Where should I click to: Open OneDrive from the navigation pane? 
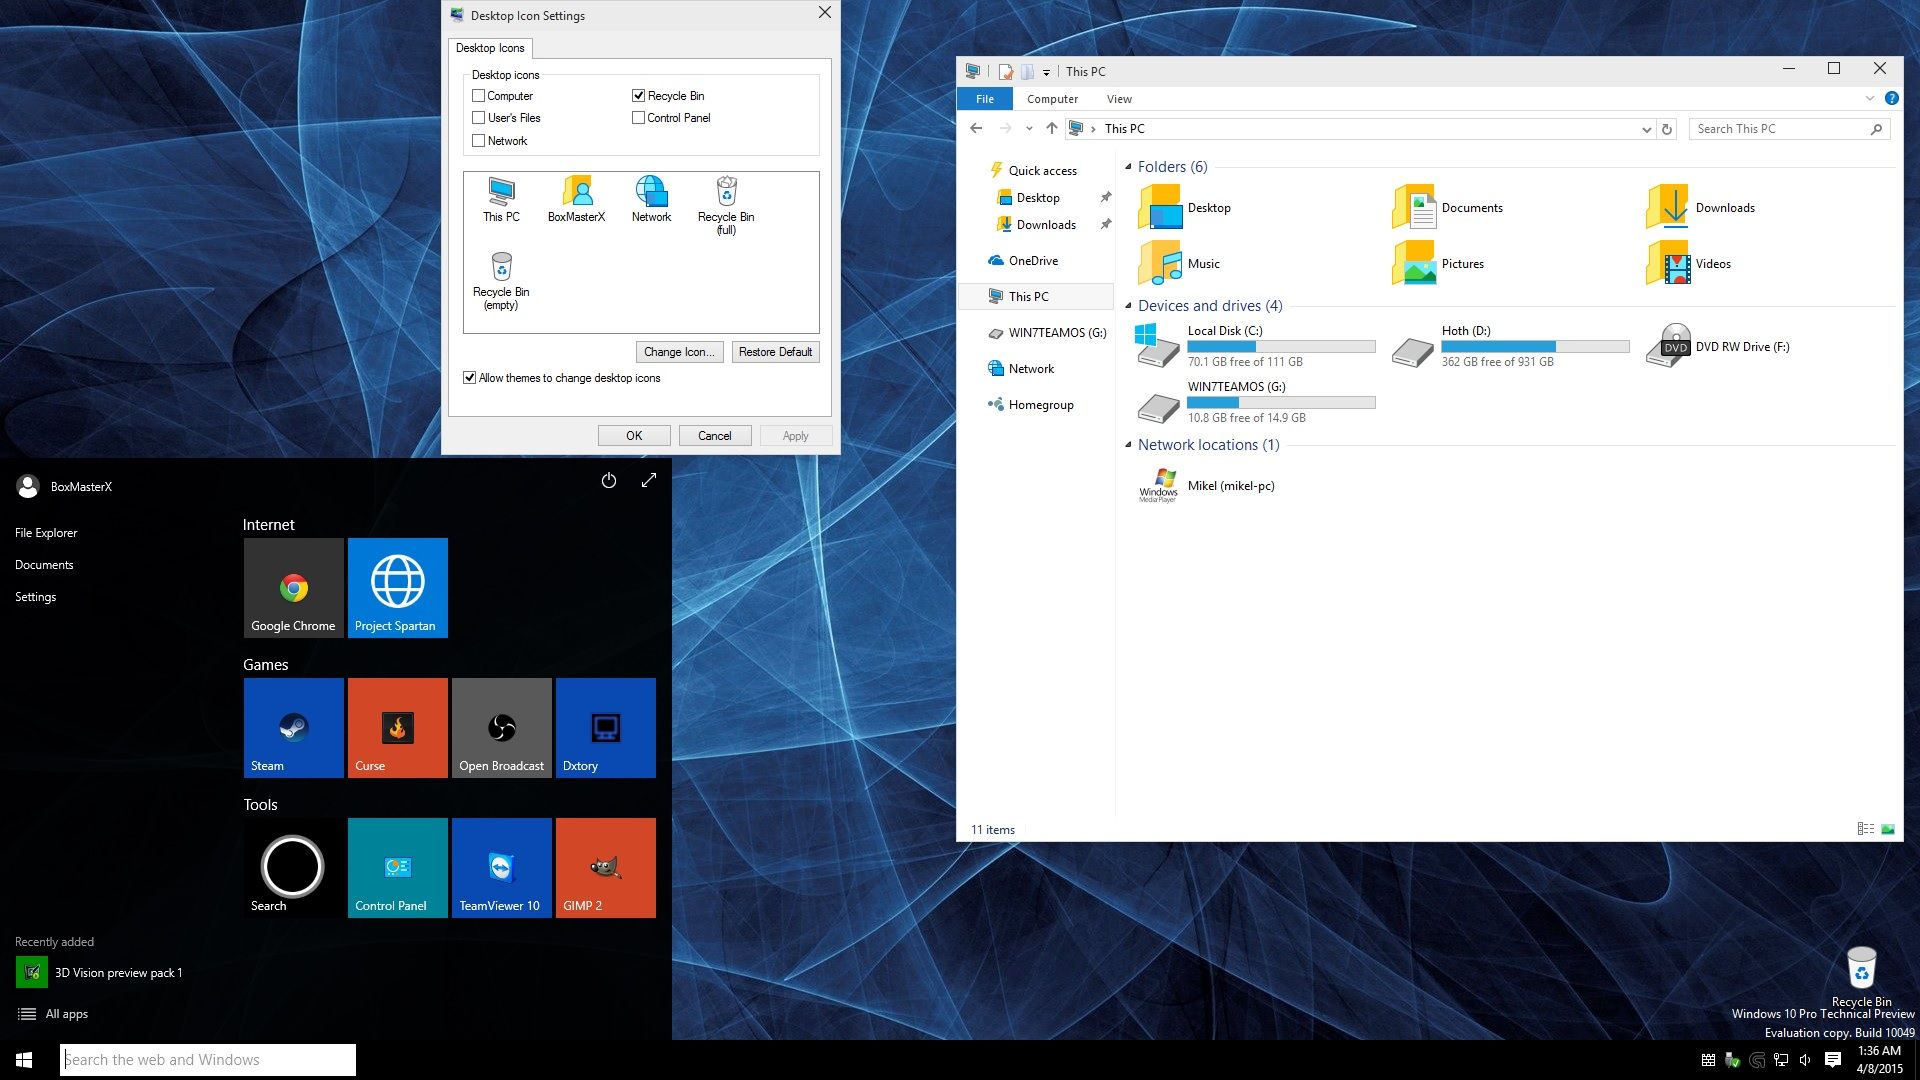tap(1032, 260)
